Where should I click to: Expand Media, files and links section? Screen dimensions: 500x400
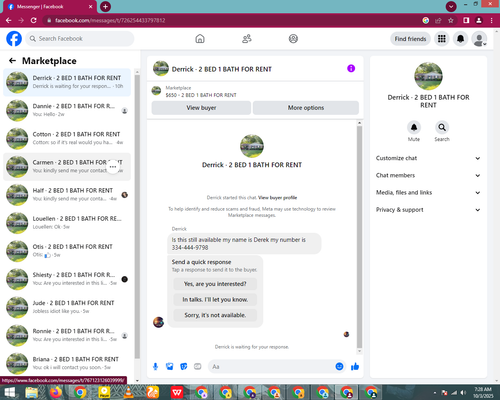click(428, 192)
